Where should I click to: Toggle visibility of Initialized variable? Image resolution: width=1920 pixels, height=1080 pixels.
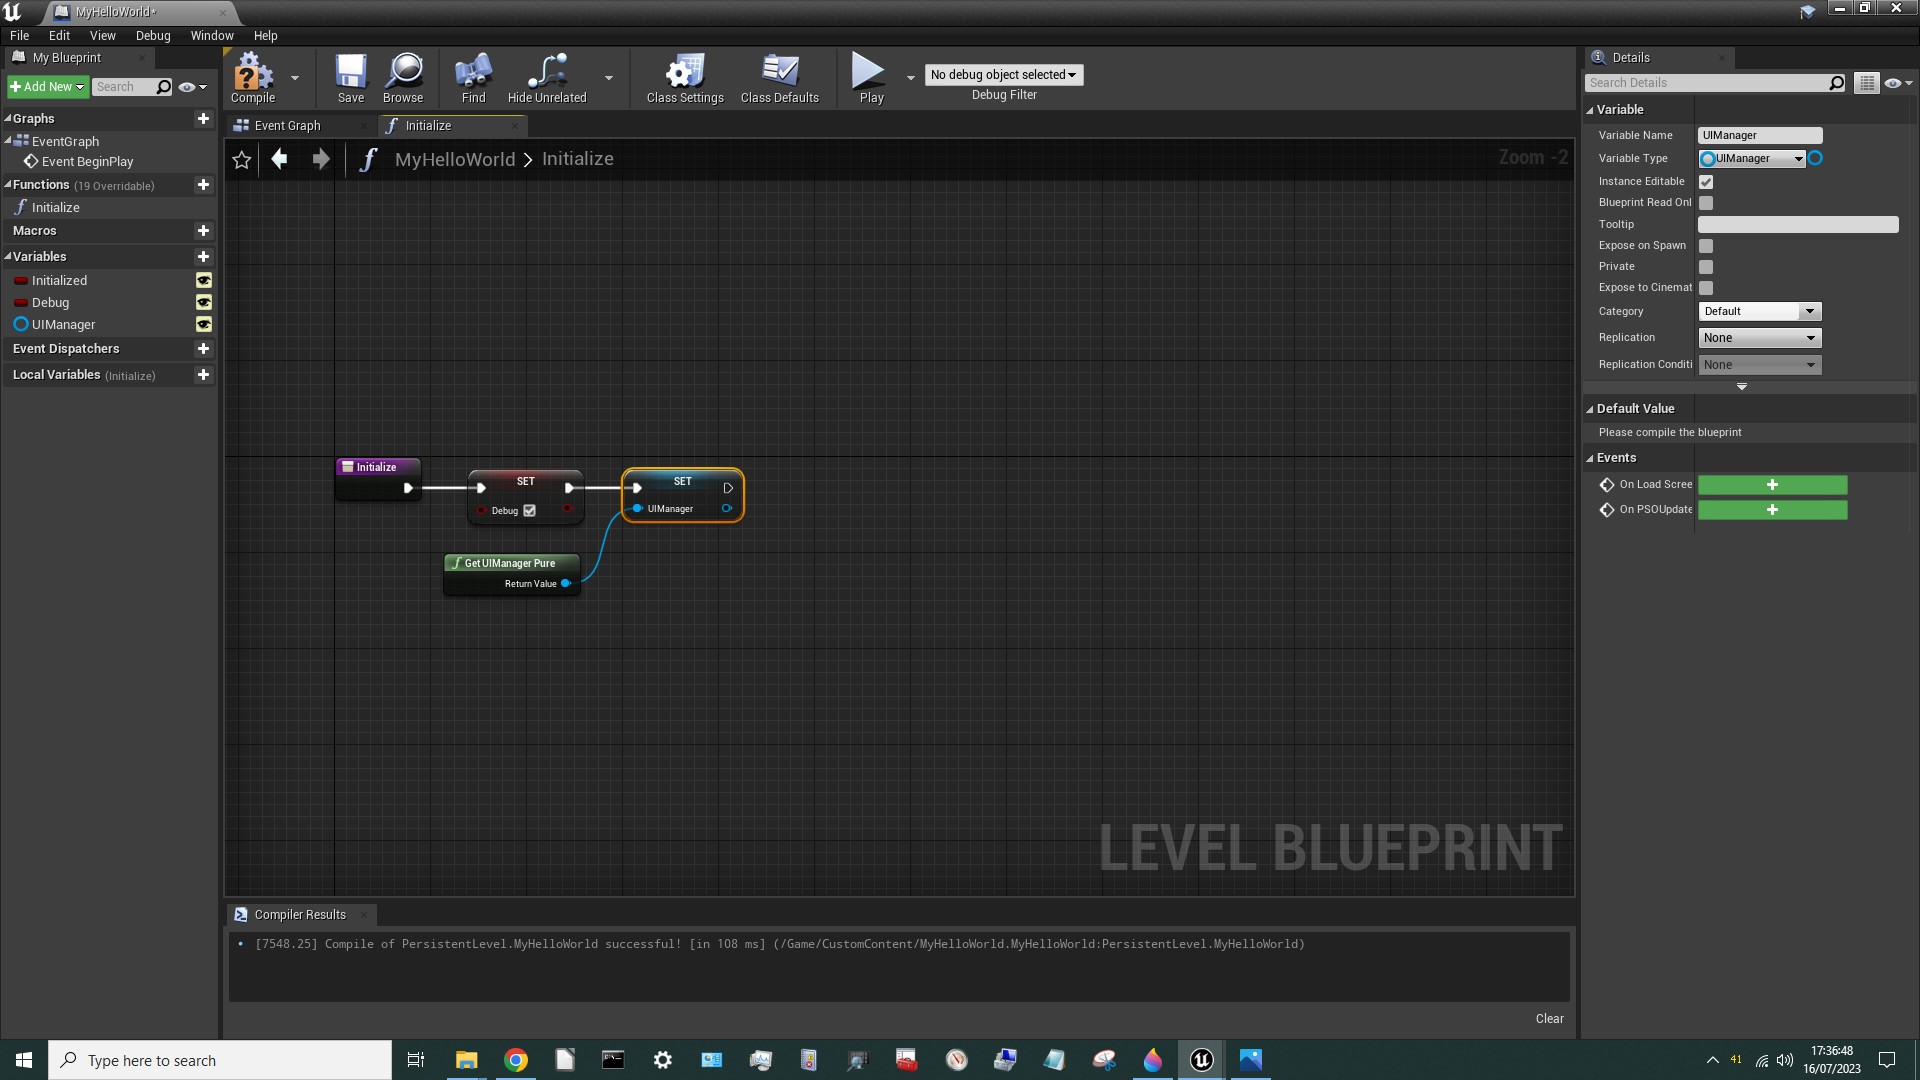coord(203,281)
